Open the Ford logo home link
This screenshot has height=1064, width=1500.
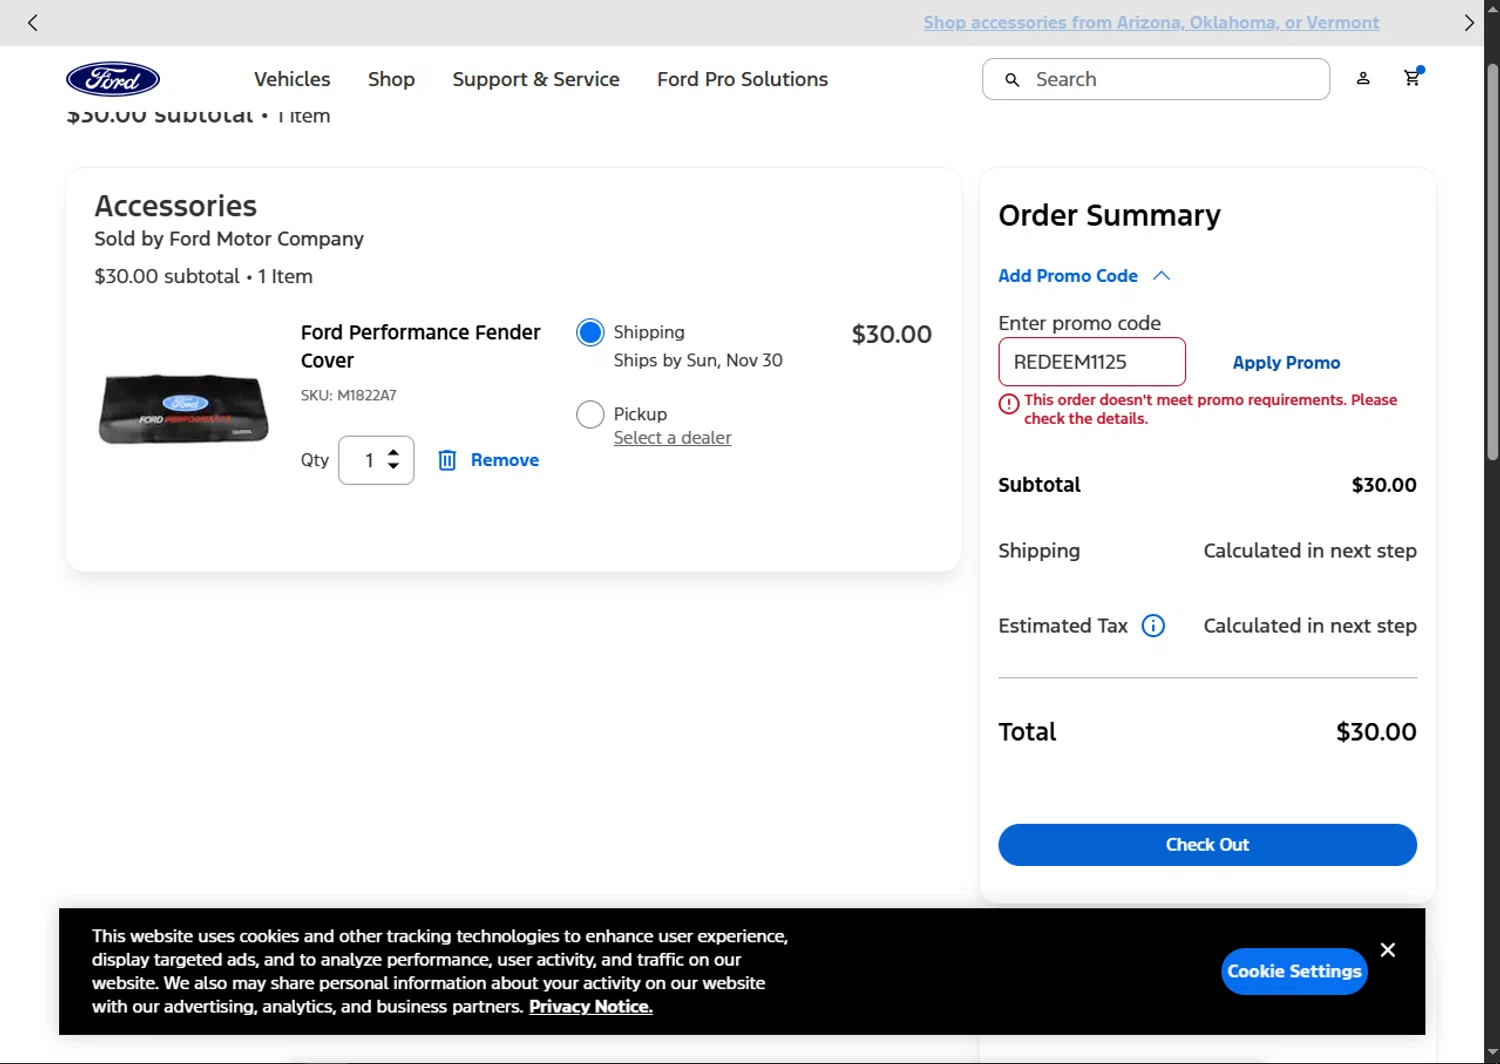click(113, 79)
